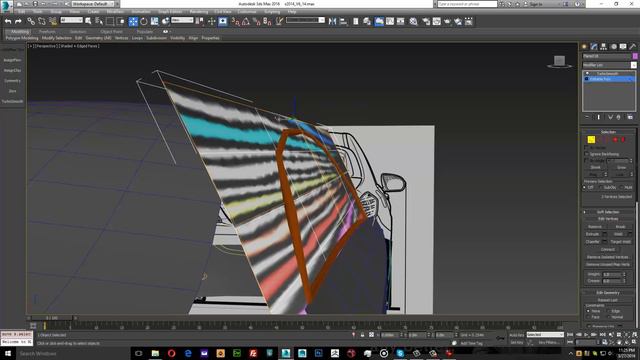The image size is (640, 360).
Task: Switch to the Display command panel tab
Action: pos(623,47)
